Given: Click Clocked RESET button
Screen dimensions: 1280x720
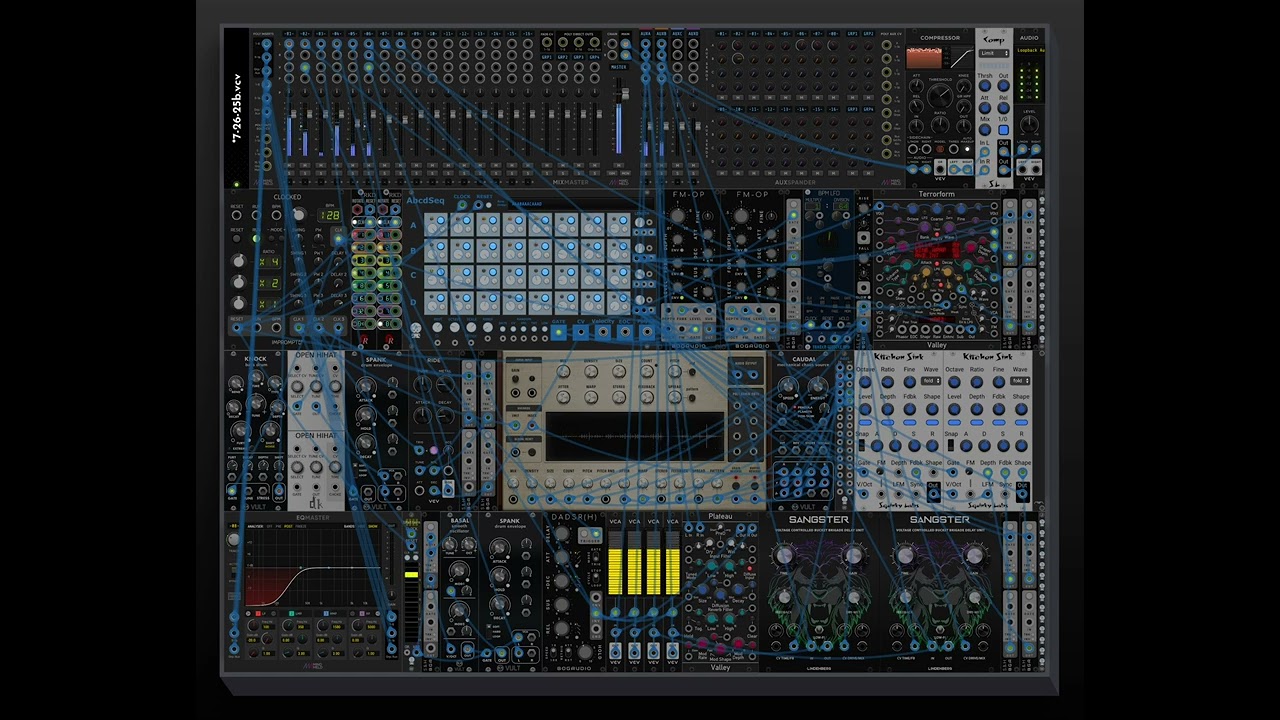Looking at the screenshot, I should pos(236,238).
